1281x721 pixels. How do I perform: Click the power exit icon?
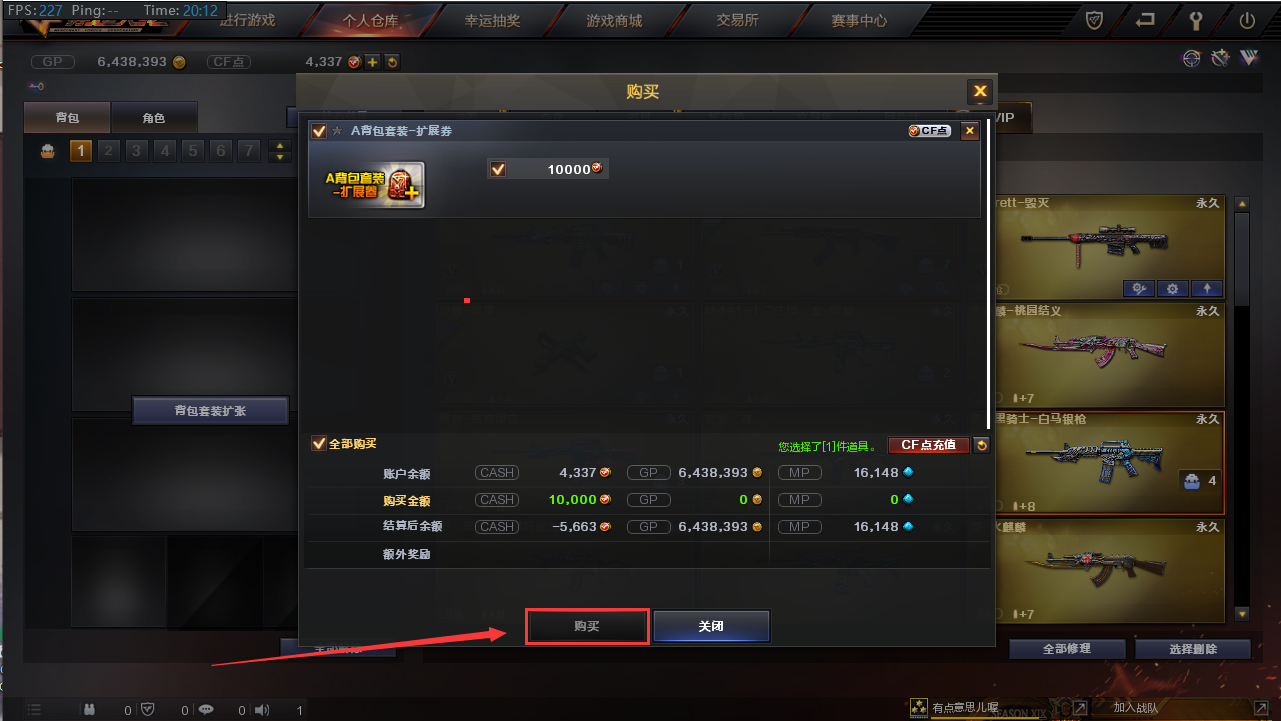[1247, 20]
